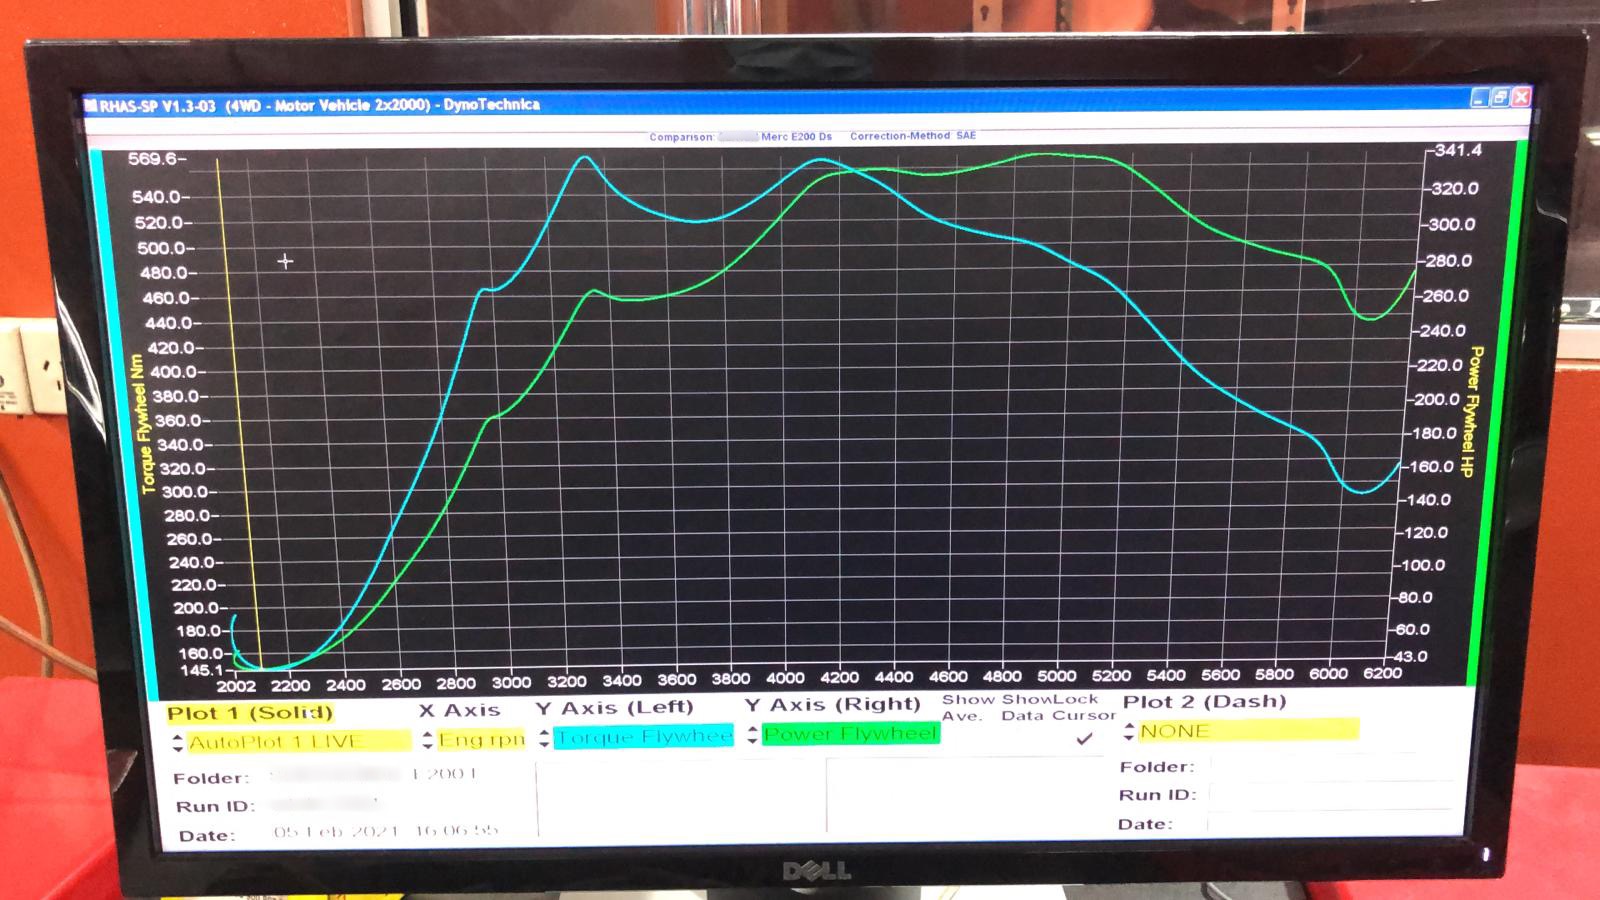Viewport: 1600px width, 900px height.
Task: Click the X Axis stepper arrows
Action: pyautogui.click(x=428, y=741)
